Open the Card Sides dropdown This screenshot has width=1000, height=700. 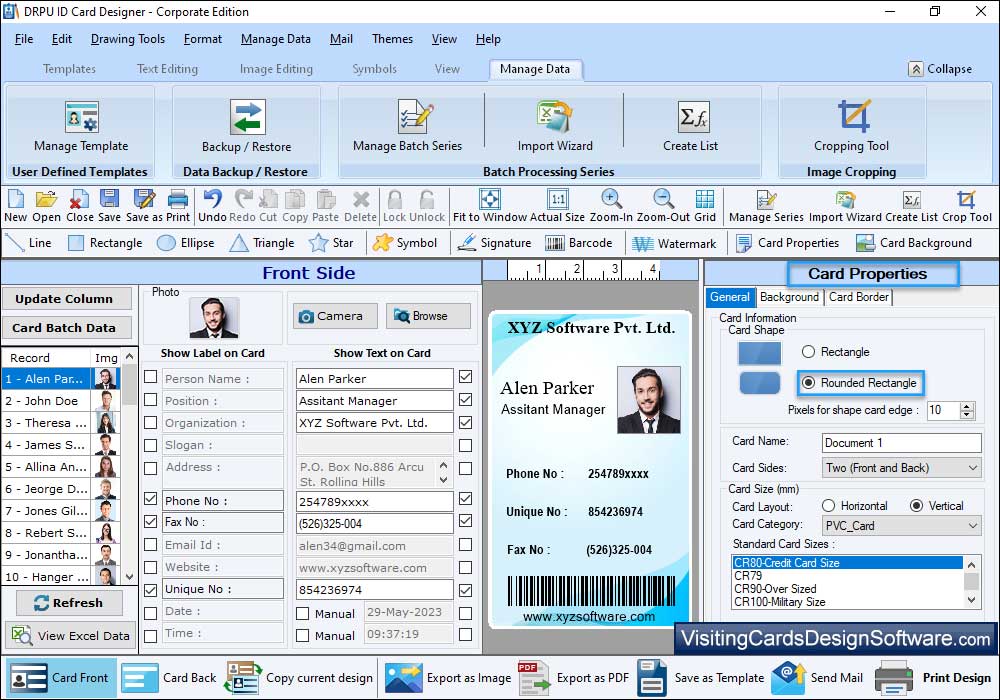click(902, 468)
